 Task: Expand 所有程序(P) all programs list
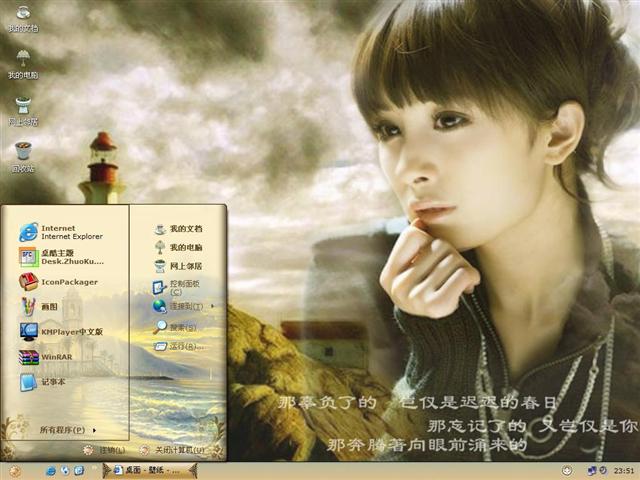tap(68, 430)
